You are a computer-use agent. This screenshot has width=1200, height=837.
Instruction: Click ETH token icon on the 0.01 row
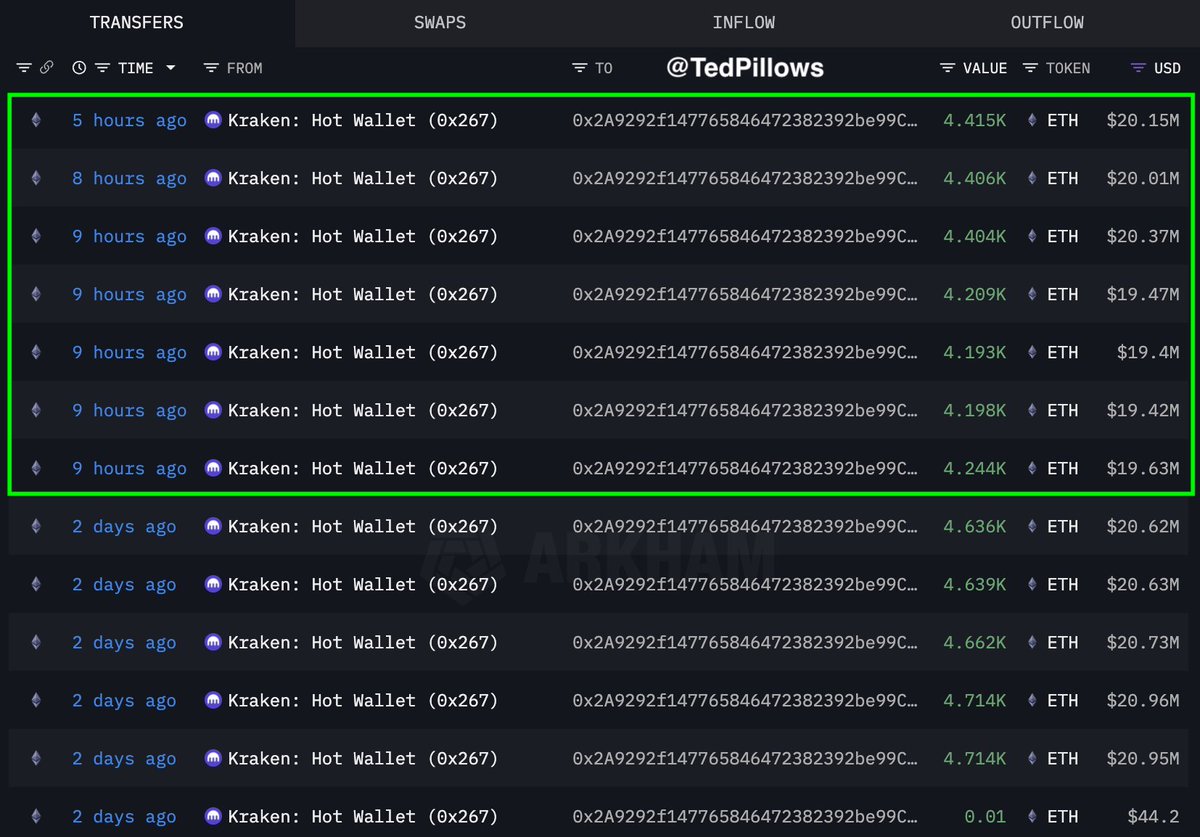tap(1032, 816)
